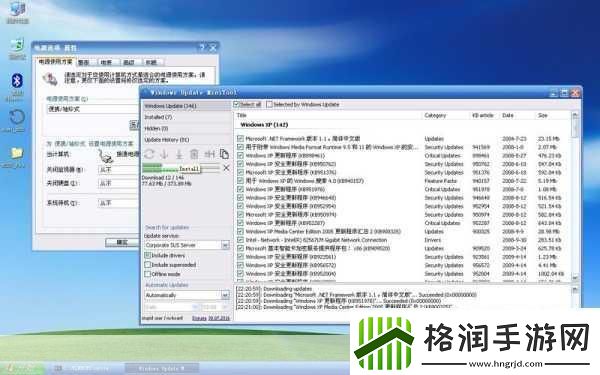Click the updates list scrollbar up arrow
This screenshot has height=375, width=600.
click(x=575, y=115)
